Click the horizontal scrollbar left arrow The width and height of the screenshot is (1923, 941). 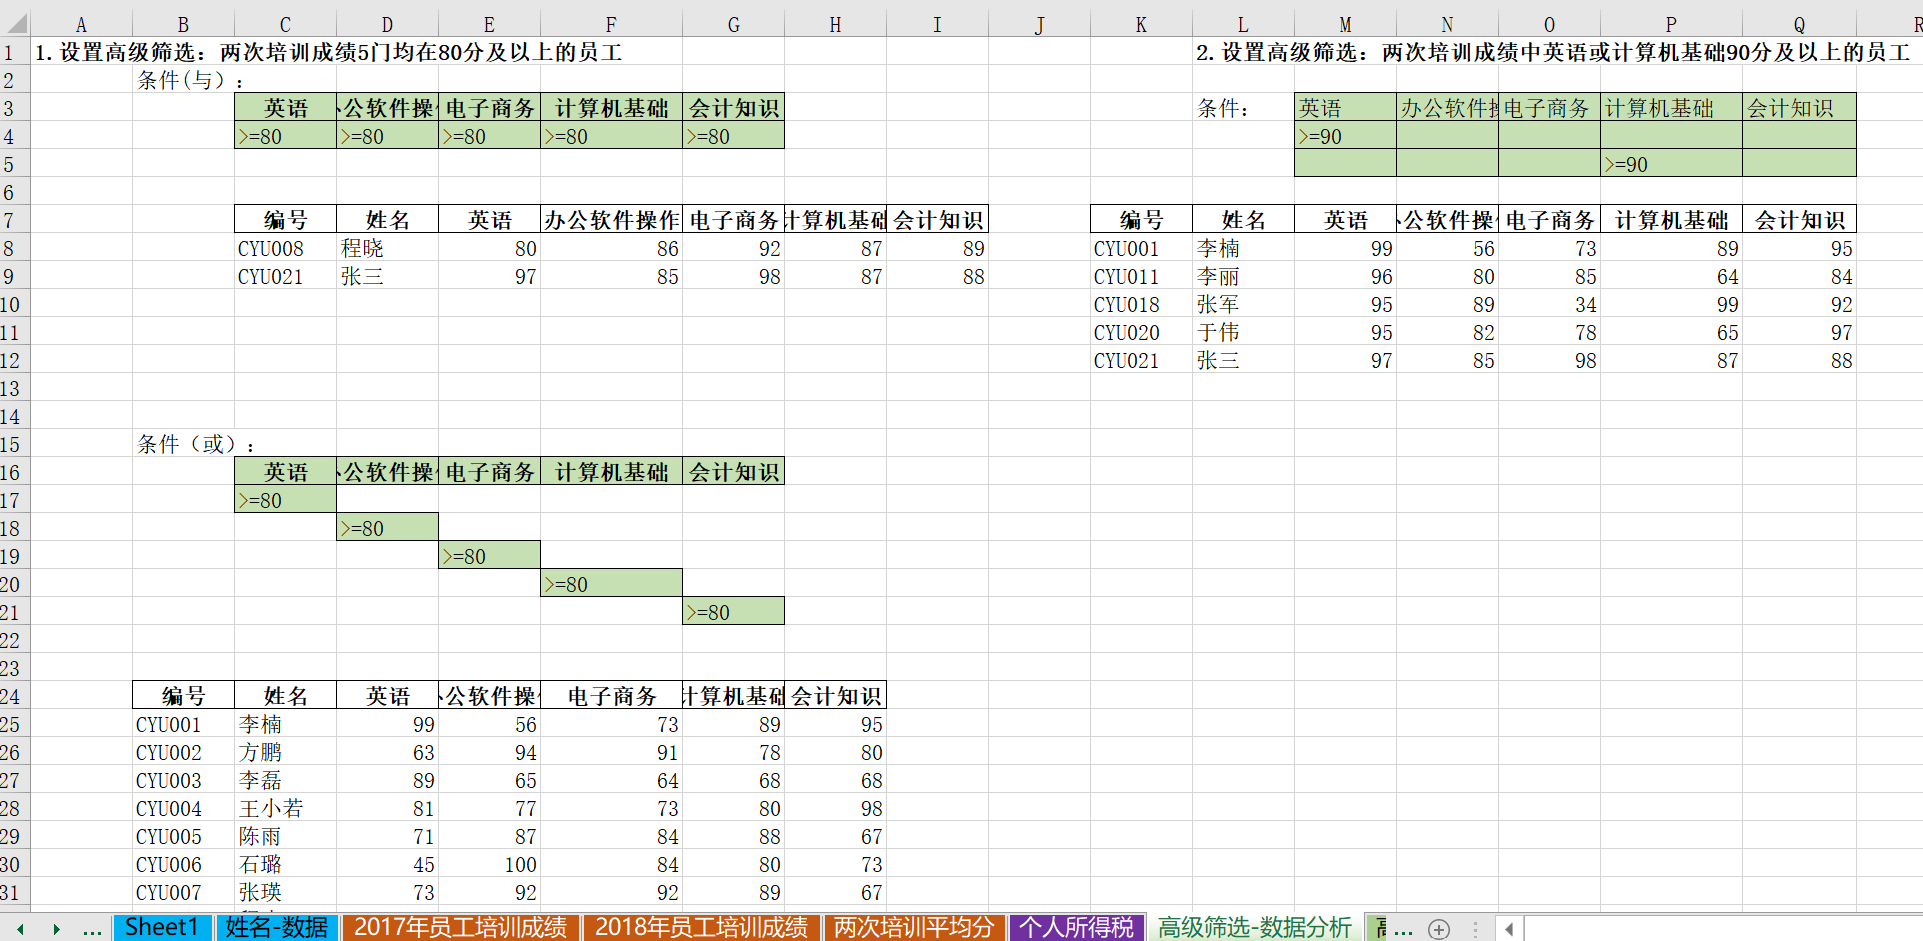[x=1509, y=929]
